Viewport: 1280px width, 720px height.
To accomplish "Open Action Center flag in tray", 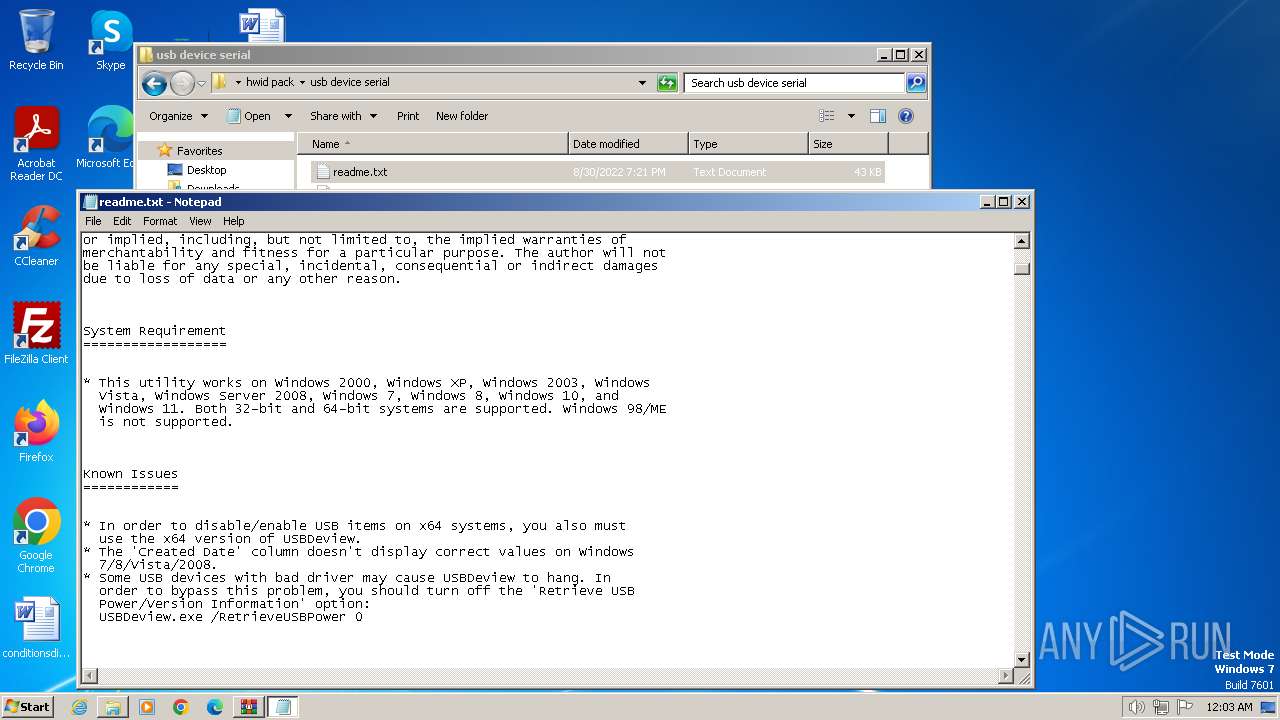I will [x=1185, y=707].
